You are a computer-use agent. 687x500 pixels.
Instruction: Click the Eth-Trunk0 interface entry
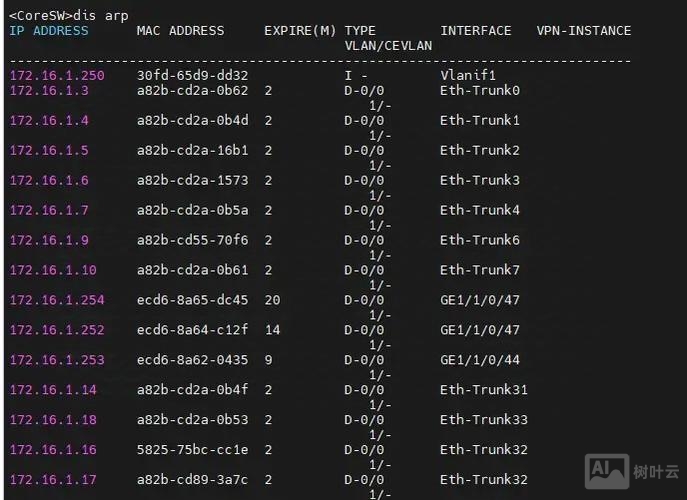point(480,90)
